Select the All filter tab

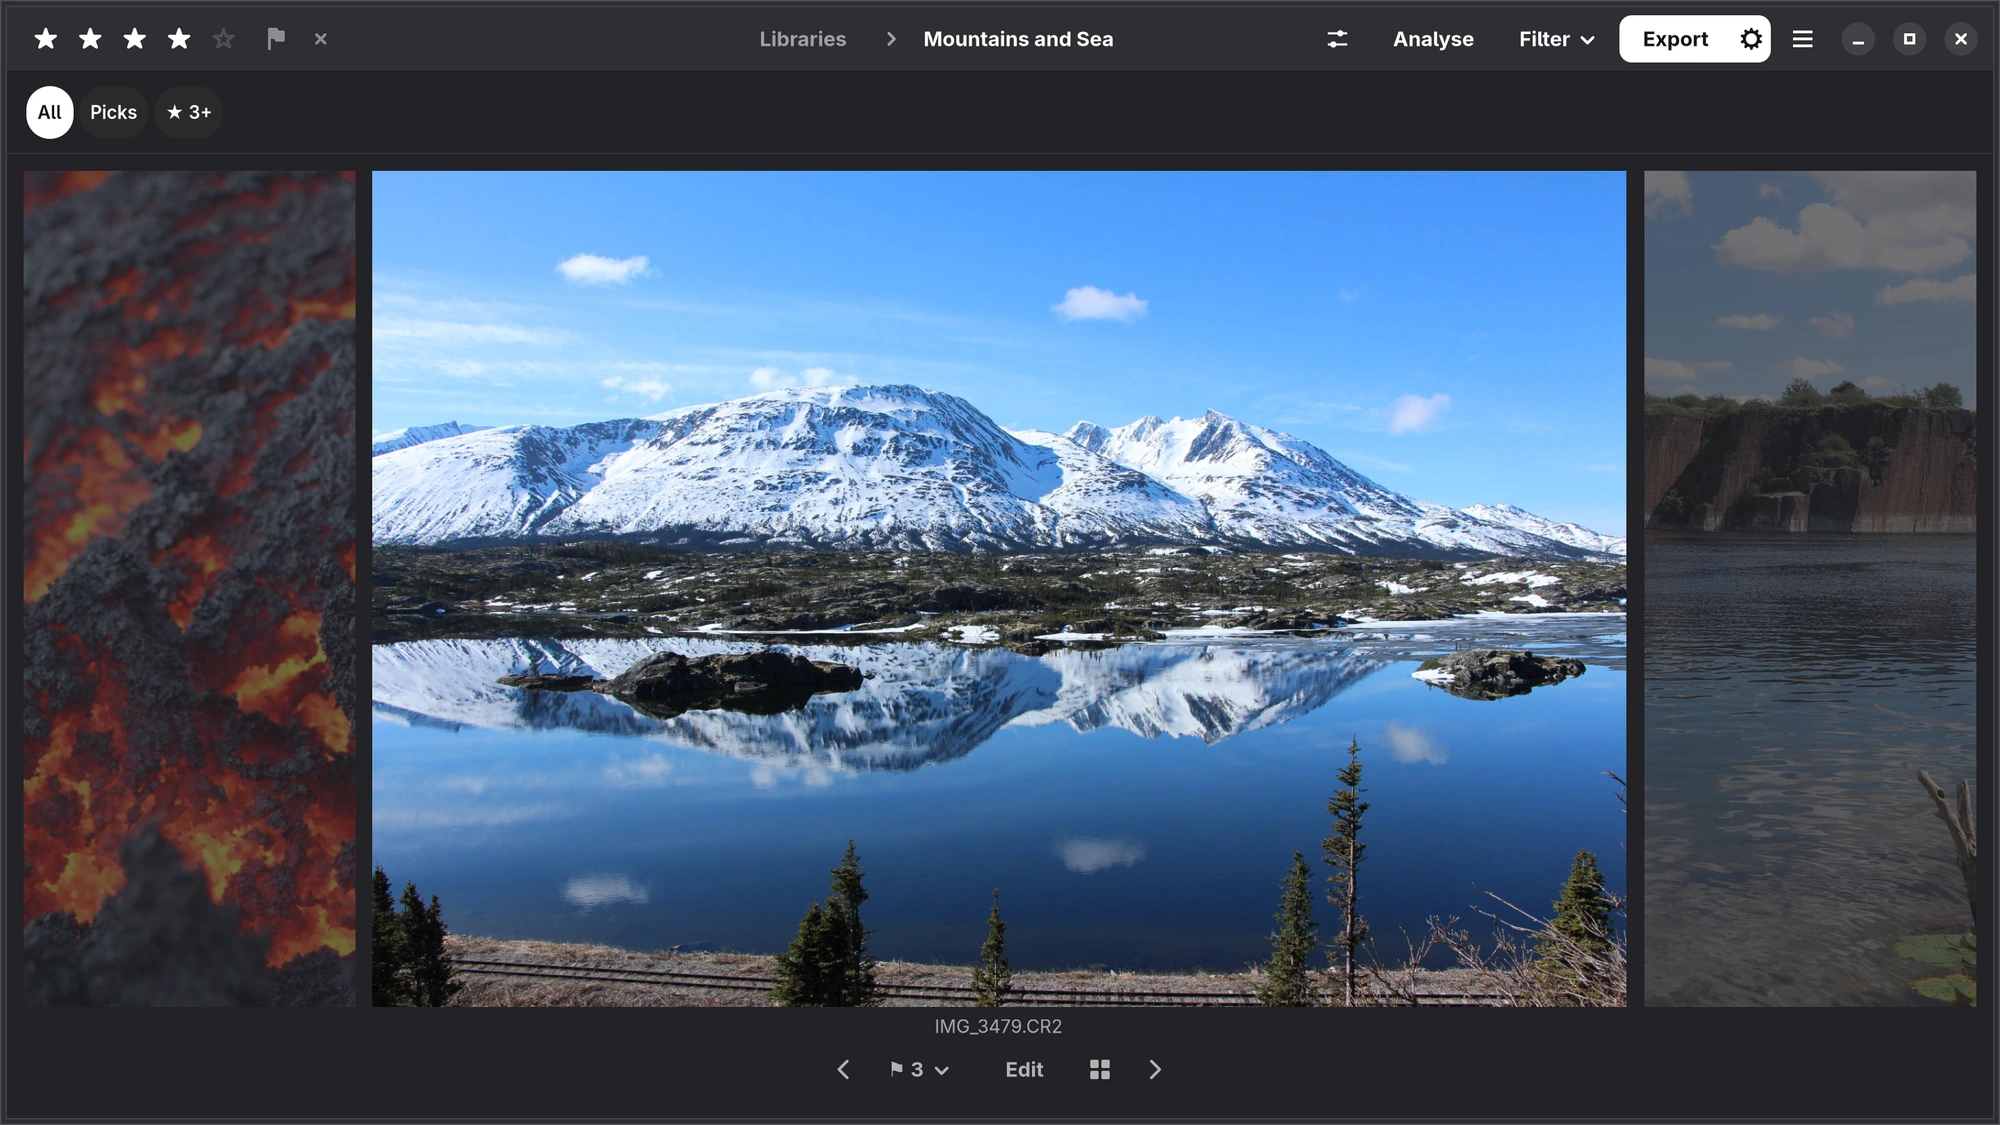coord(50,112)
